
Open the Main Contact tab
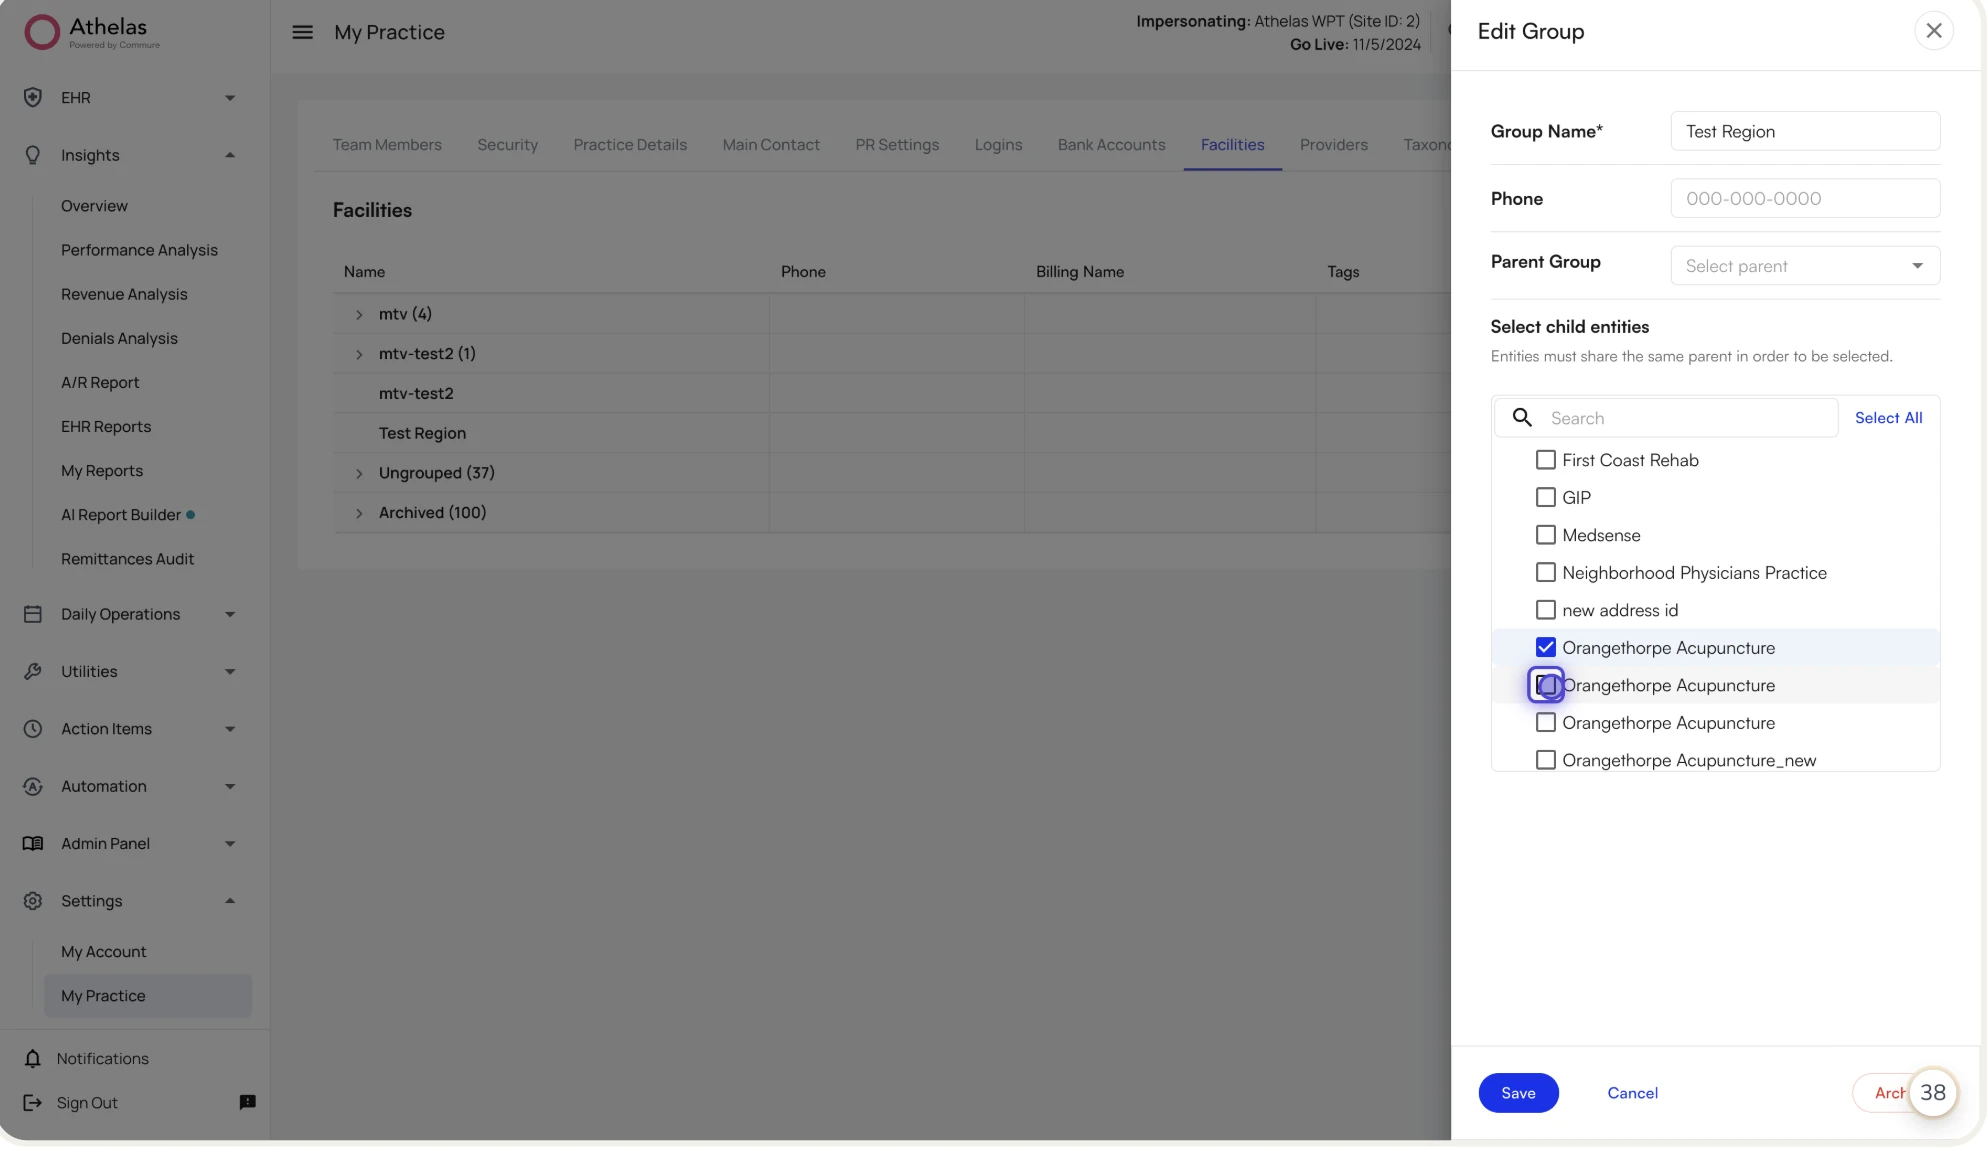pos(771,145)
